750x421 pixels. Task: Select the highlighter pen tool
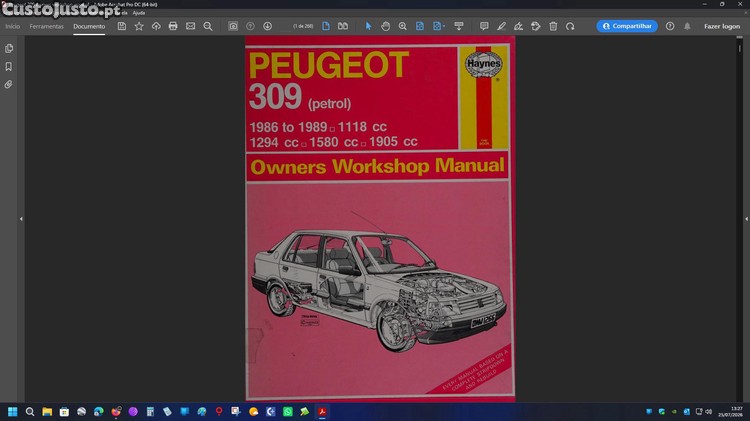pos(501,26)
